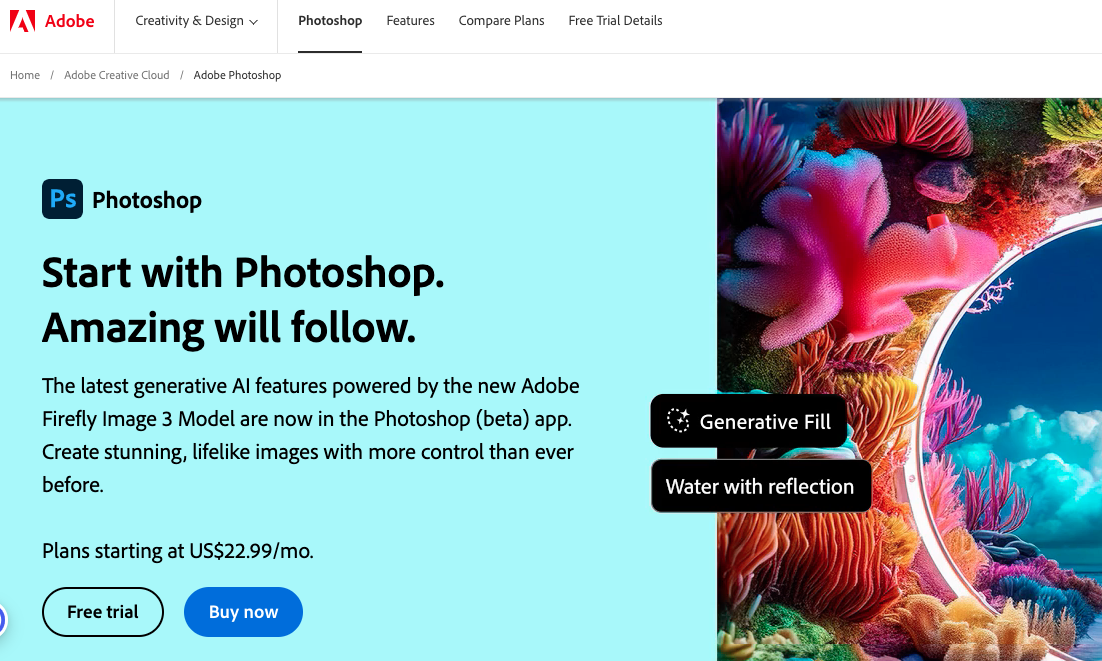This screenshot has height=661, width=1102.
Task: Click the Adobe wordmark text
Action: pos(70,21)
